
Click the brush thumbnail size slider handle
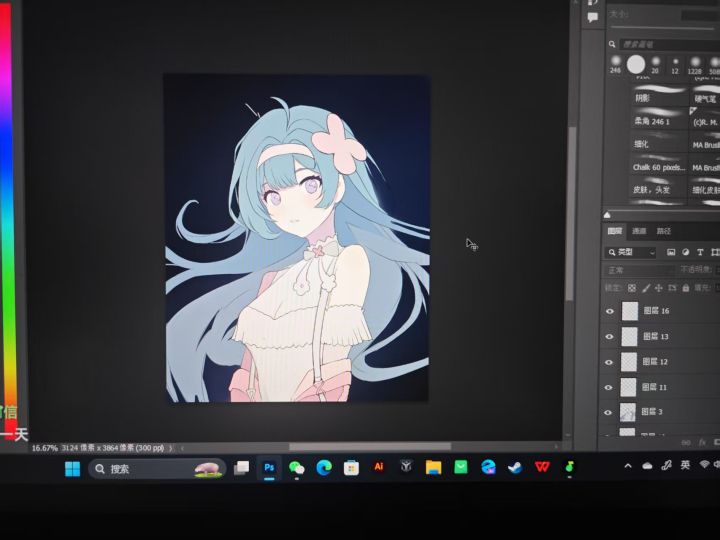pyautogui.click(x=607, y=215)
